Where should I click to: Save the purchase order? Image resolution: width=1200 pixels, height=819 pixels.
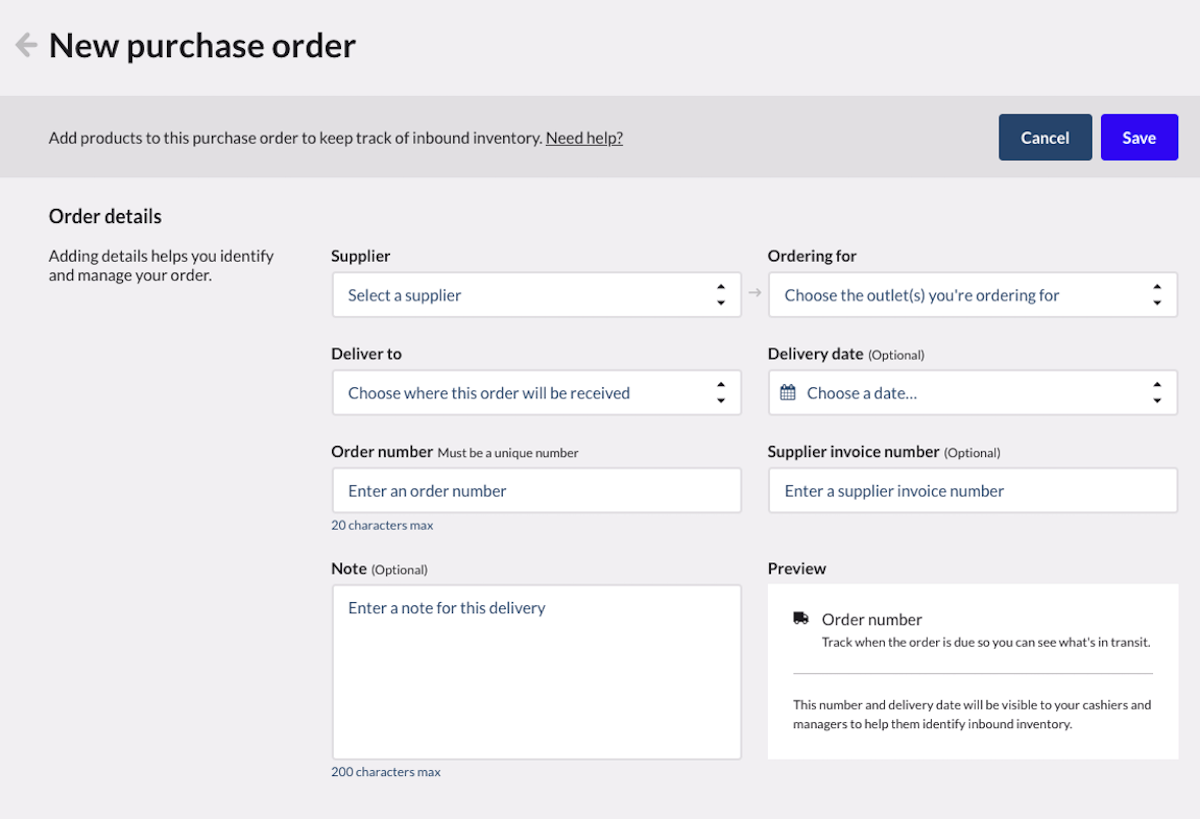click(1139, 138)
